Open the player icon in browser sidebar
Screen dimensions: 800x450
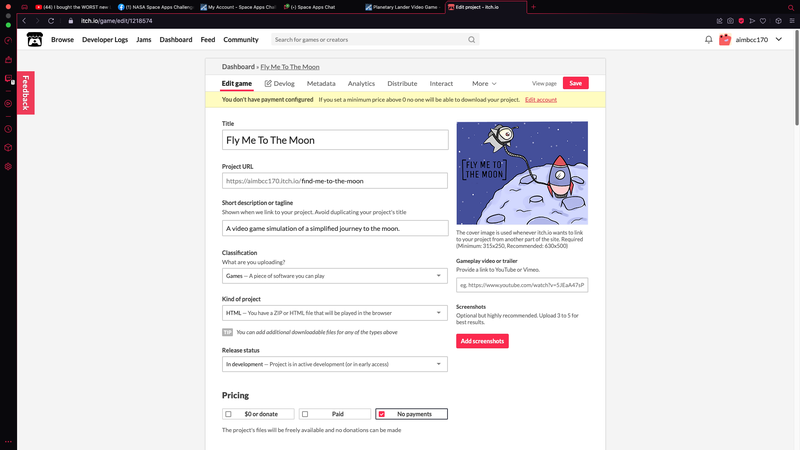[8, 104]
